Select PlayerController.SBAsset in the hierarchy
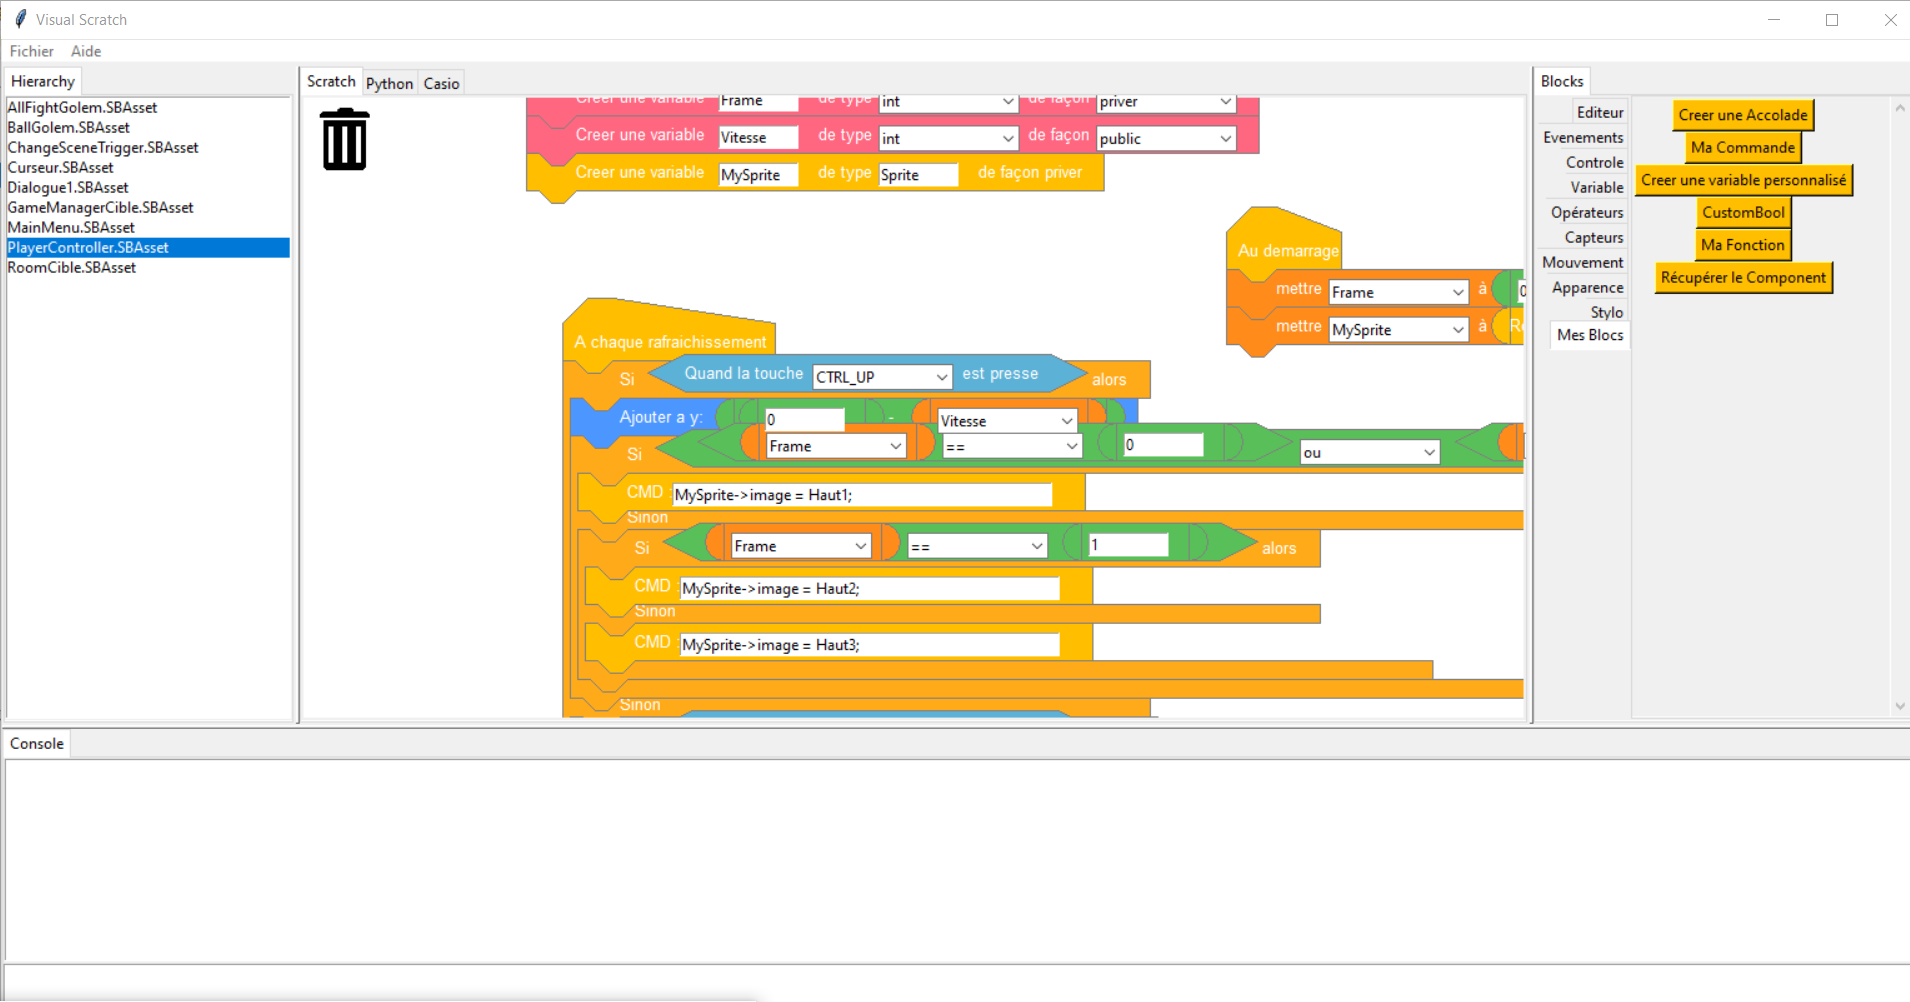 tap(148, 248)
